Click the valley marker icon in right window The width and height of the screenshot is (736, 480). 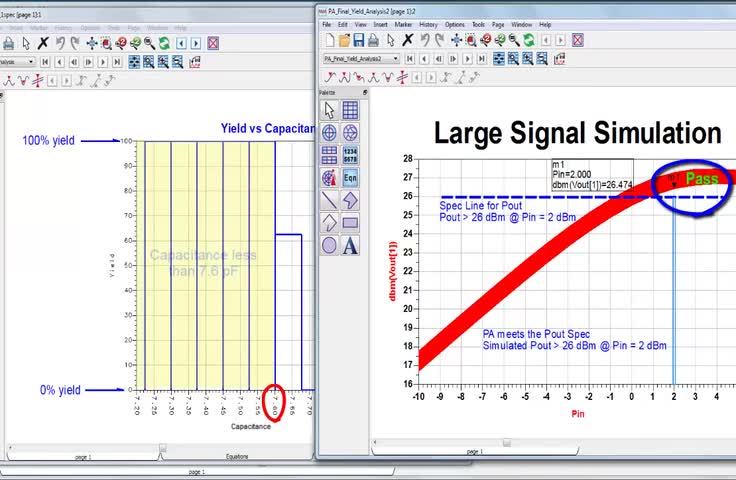click(x=388, y=77)
